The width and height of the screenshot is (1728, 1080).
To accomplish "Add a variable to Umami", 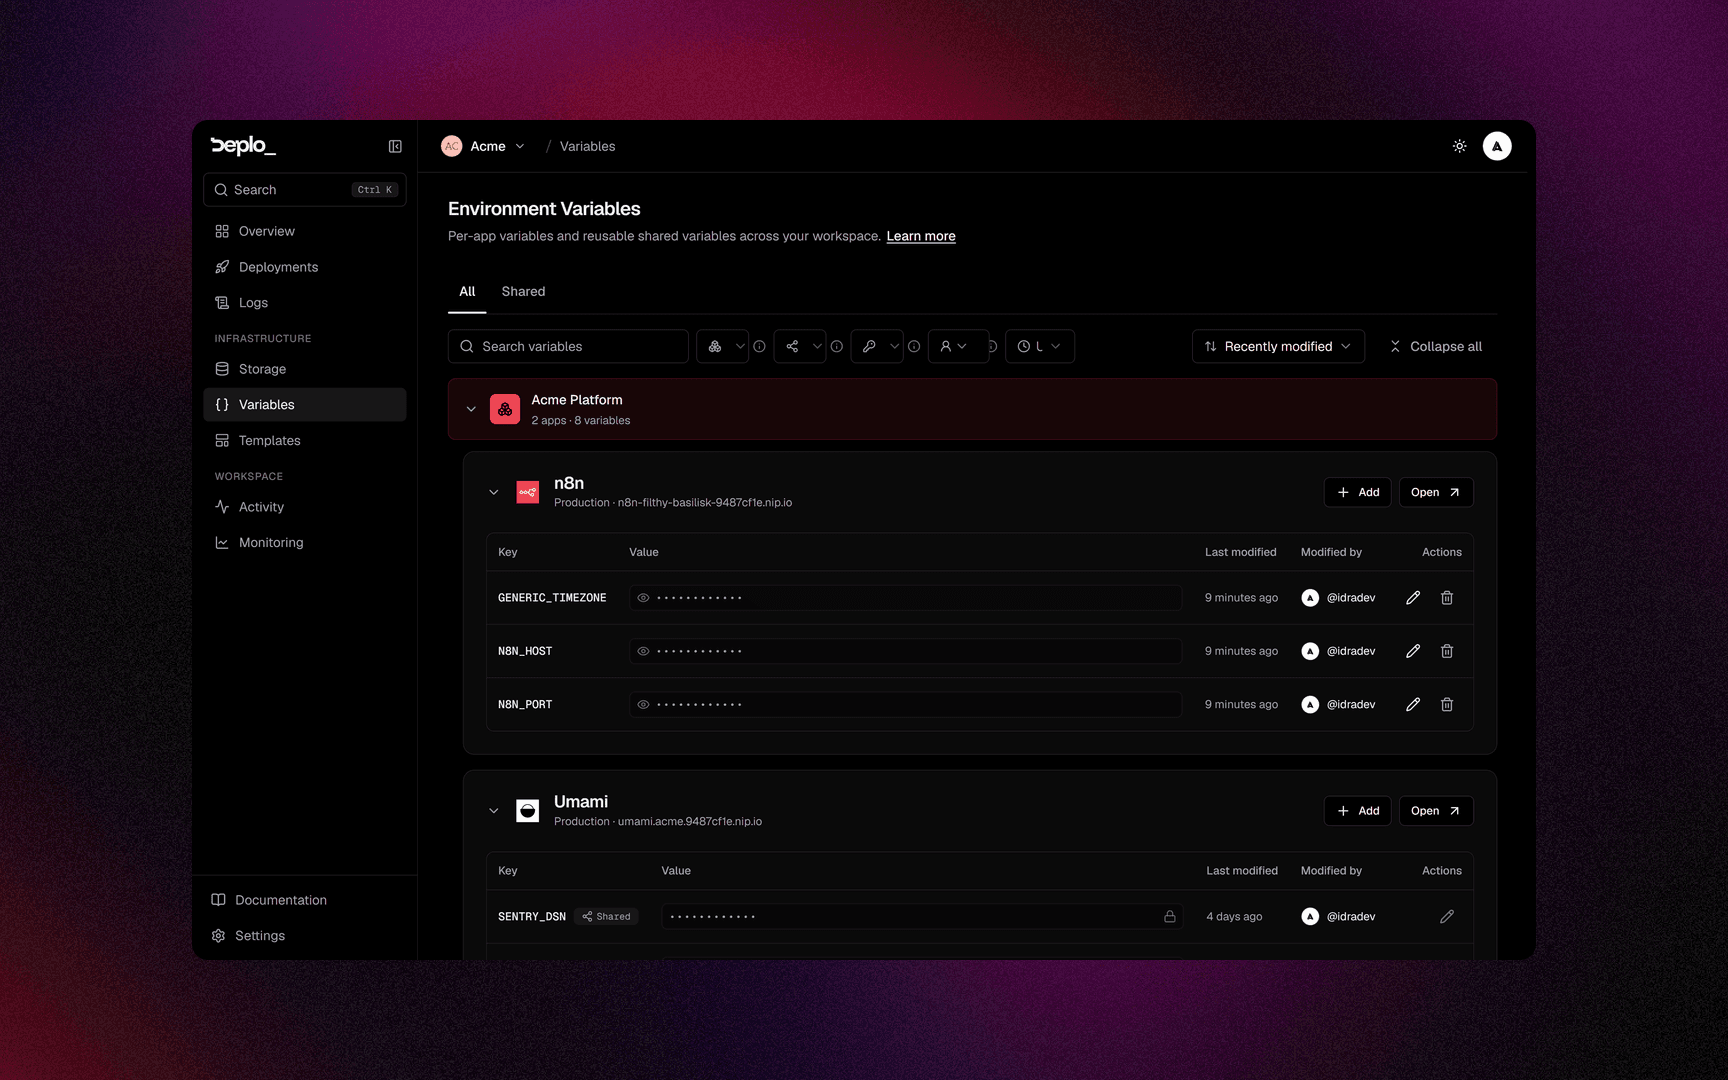I will pos(1358,811).
